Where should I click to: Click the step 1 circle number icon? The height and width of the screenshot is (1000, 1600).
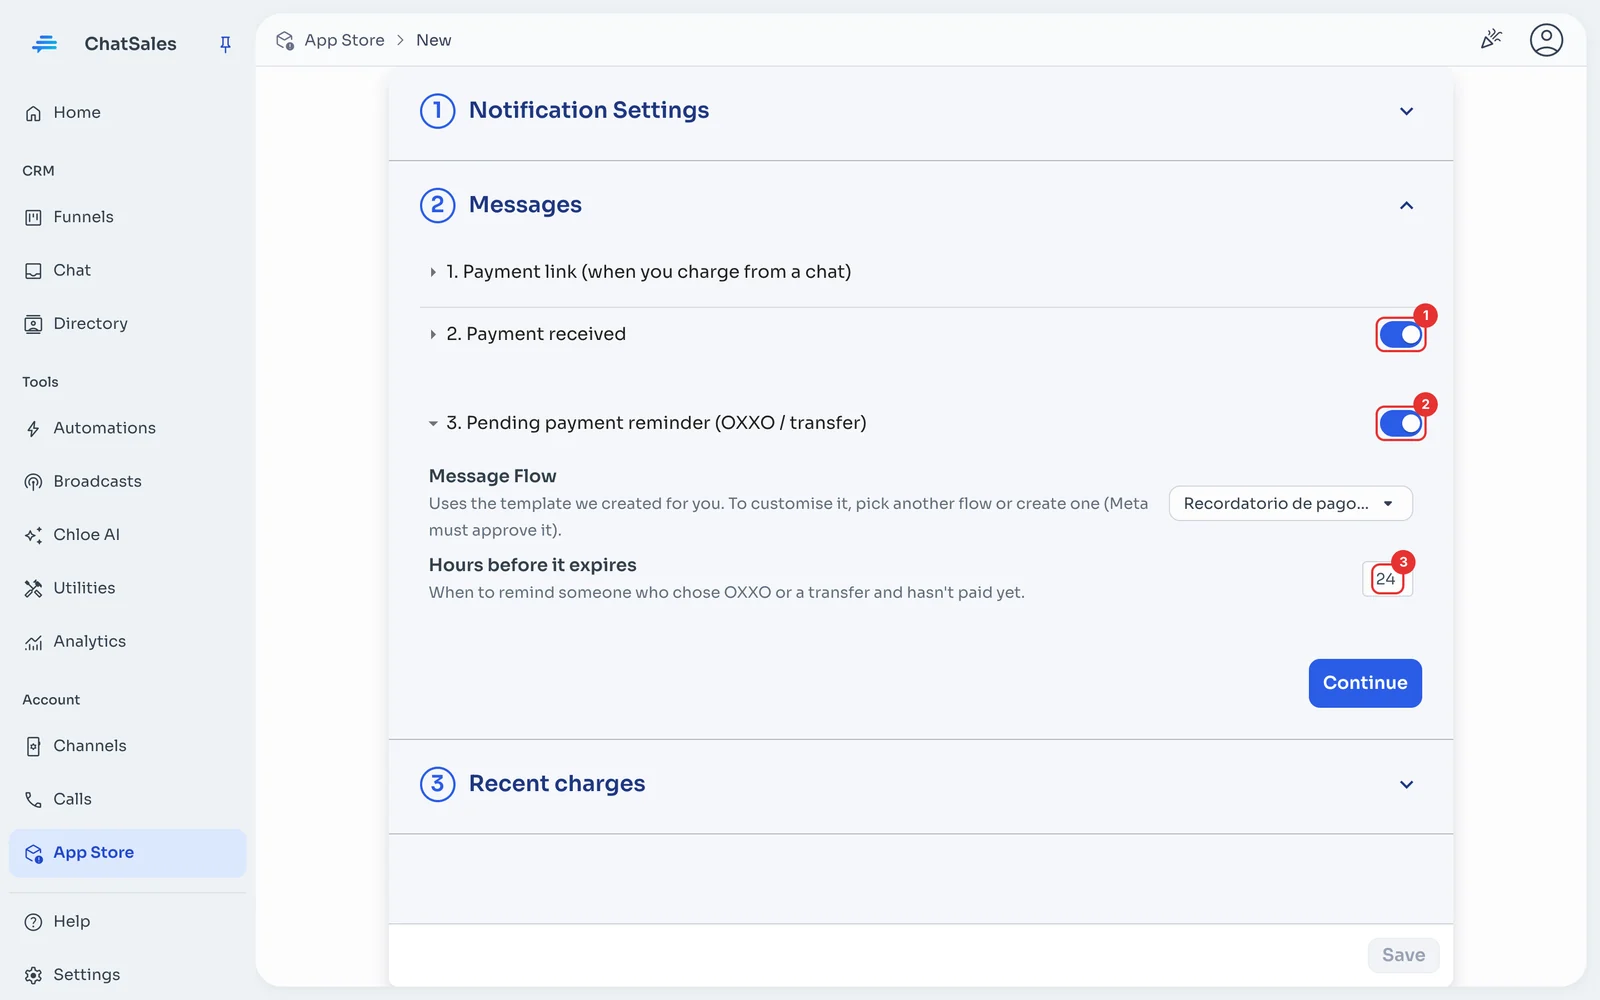(437, 111)
